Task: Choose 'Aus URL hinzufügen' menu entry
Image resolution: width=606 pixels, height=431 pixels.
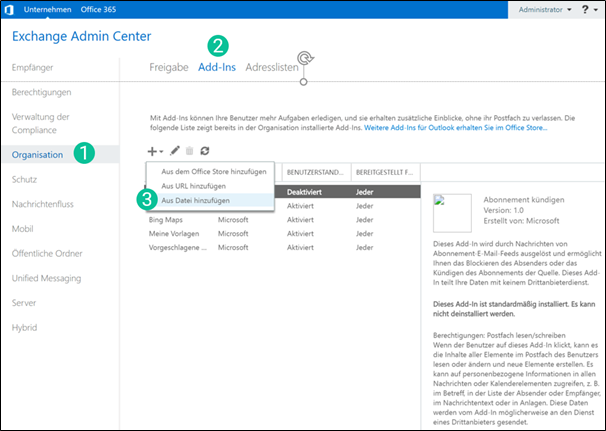Action: (193, 186)
